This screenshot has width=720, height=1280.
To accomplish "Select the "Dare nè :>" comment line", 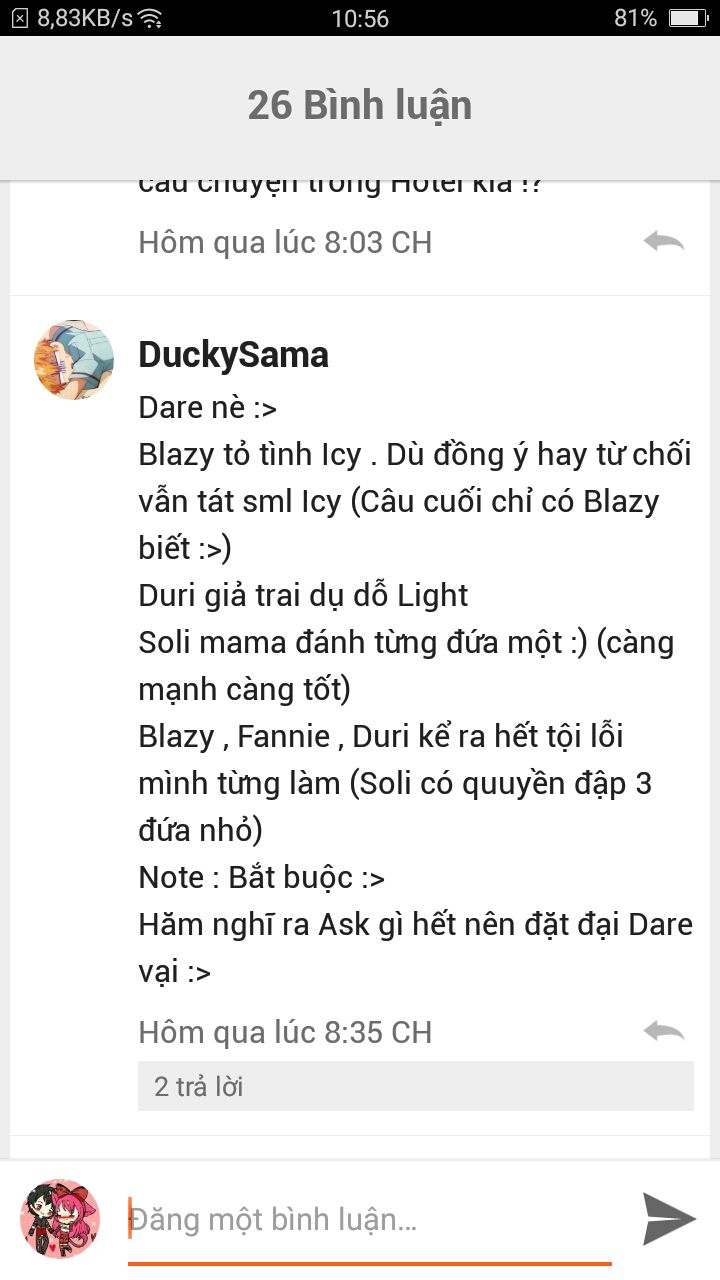I will click(x=208, y=407).
